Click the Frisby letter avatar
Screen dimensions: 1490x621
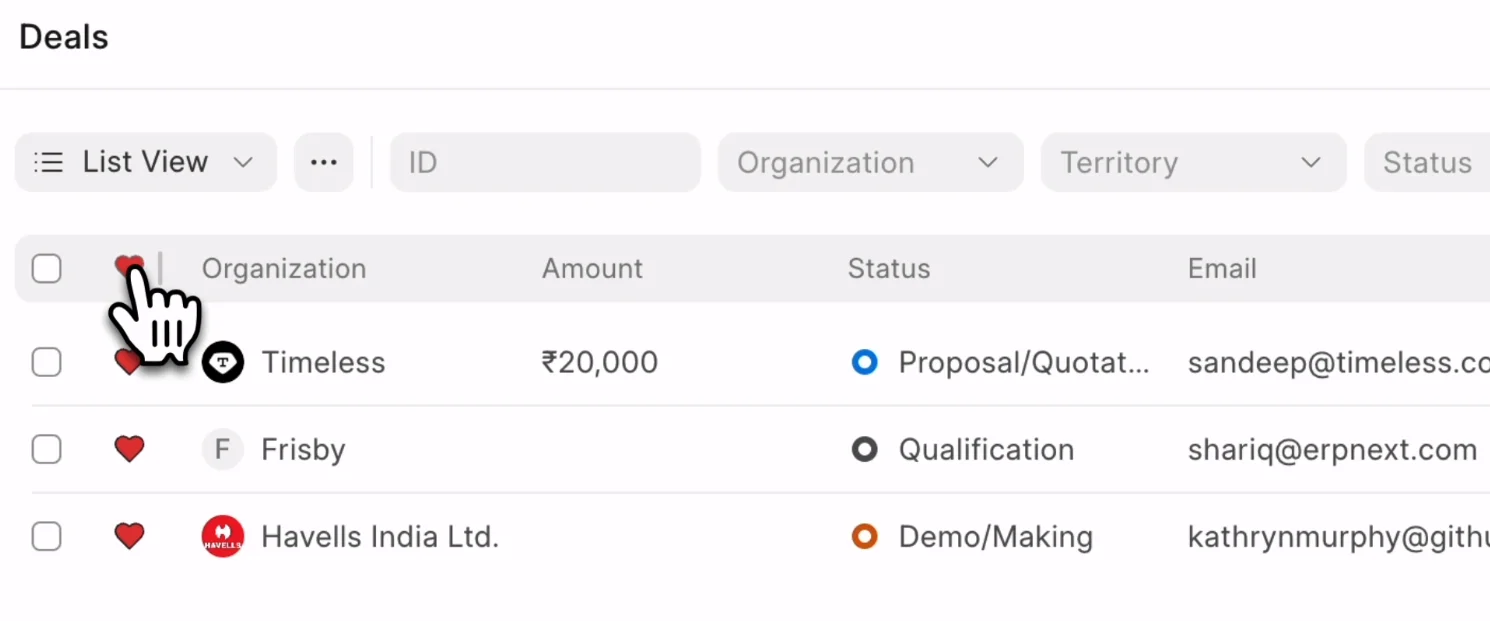[223, 450]
